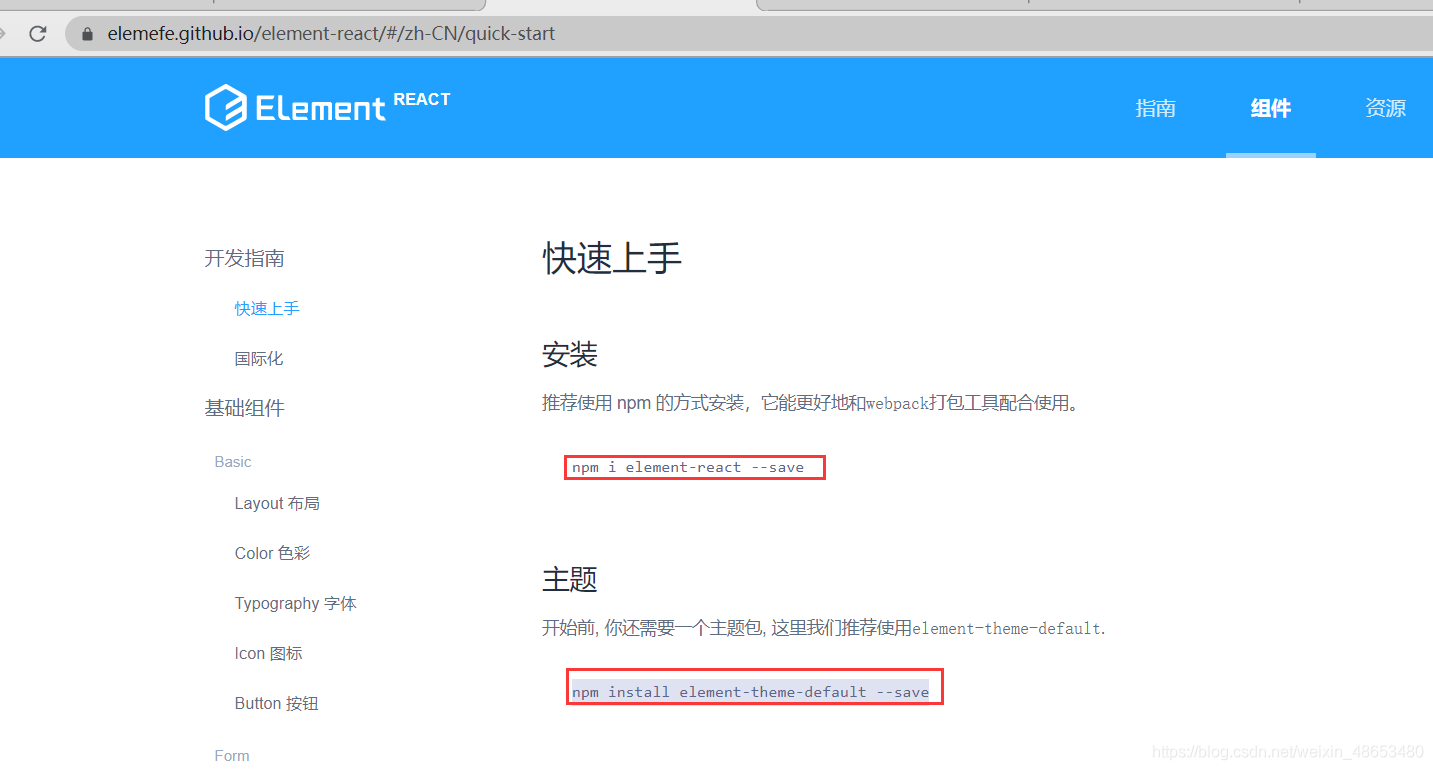Open the 资源 navigation tab
Screen dimensions: 1433x770
coord(1385,108)
